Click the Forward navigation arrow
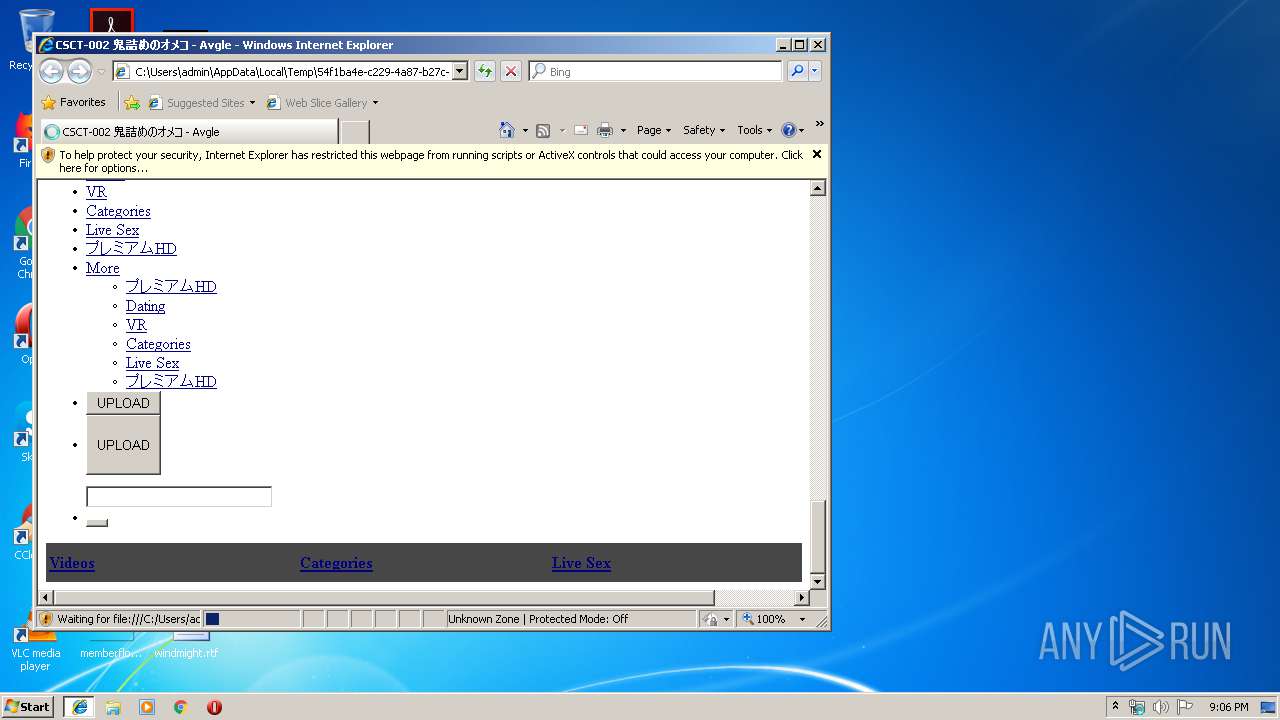This screenshot has width=1280, height=720. tap(79, 71)
